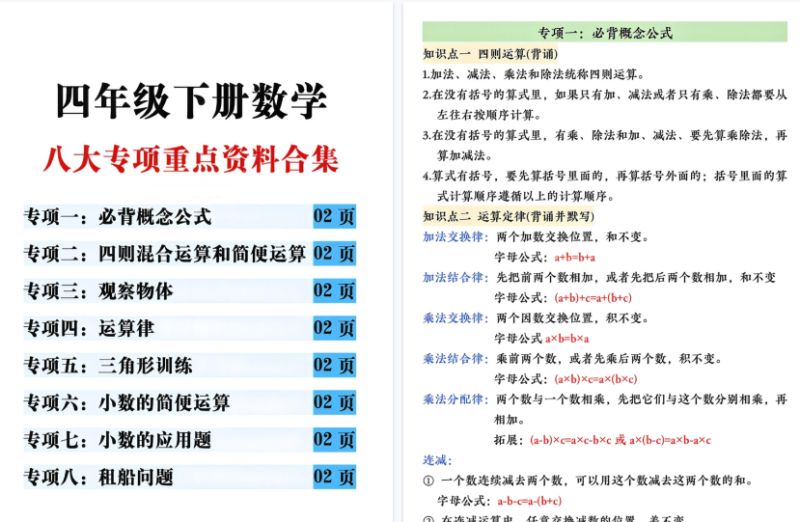This screenshot has width=800, height=522.
Task: Click the red subtitle 八大专项重点资料合集
Action: click(x=191, y=159)
